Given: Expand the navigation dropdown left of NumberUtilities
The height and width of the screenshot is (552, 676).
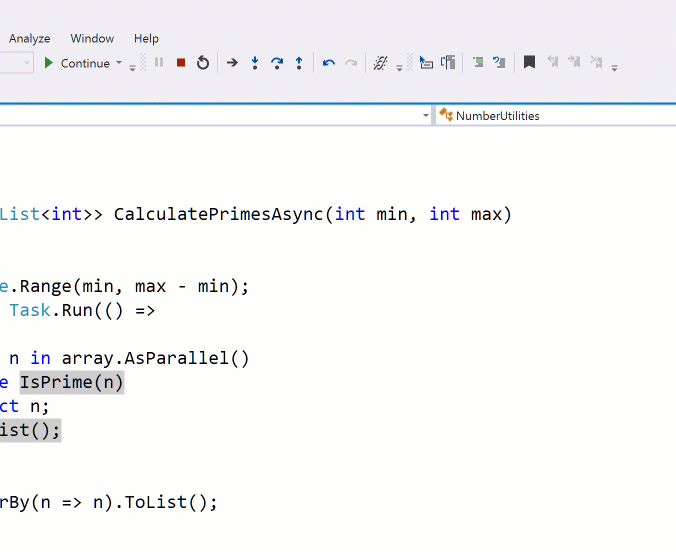Looking at the screenshot, I should [426, 116].
